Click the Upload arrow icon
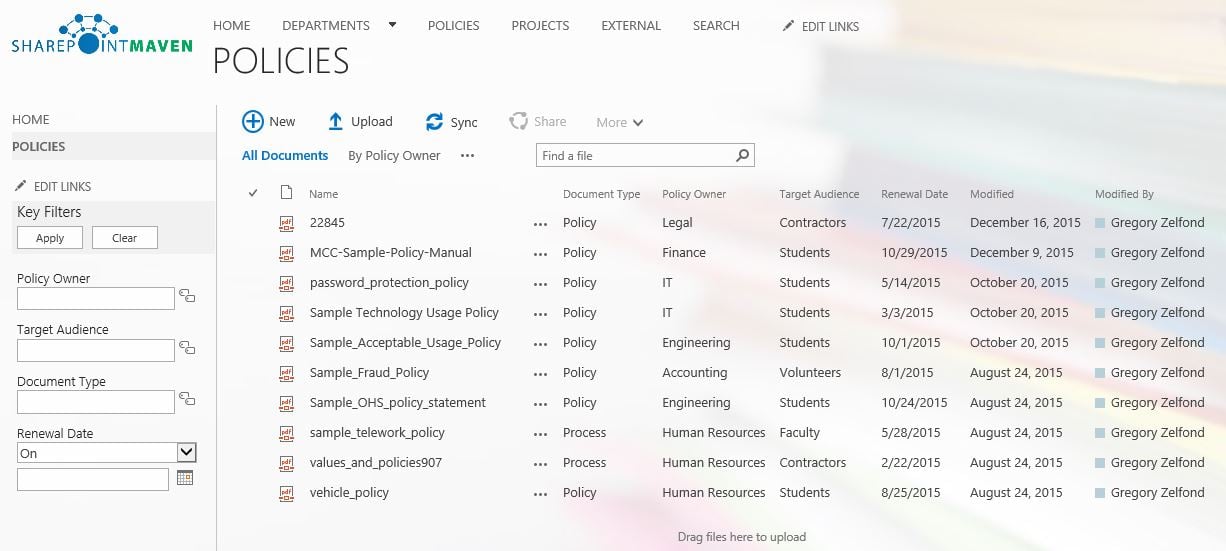 (x=336, y=121)
